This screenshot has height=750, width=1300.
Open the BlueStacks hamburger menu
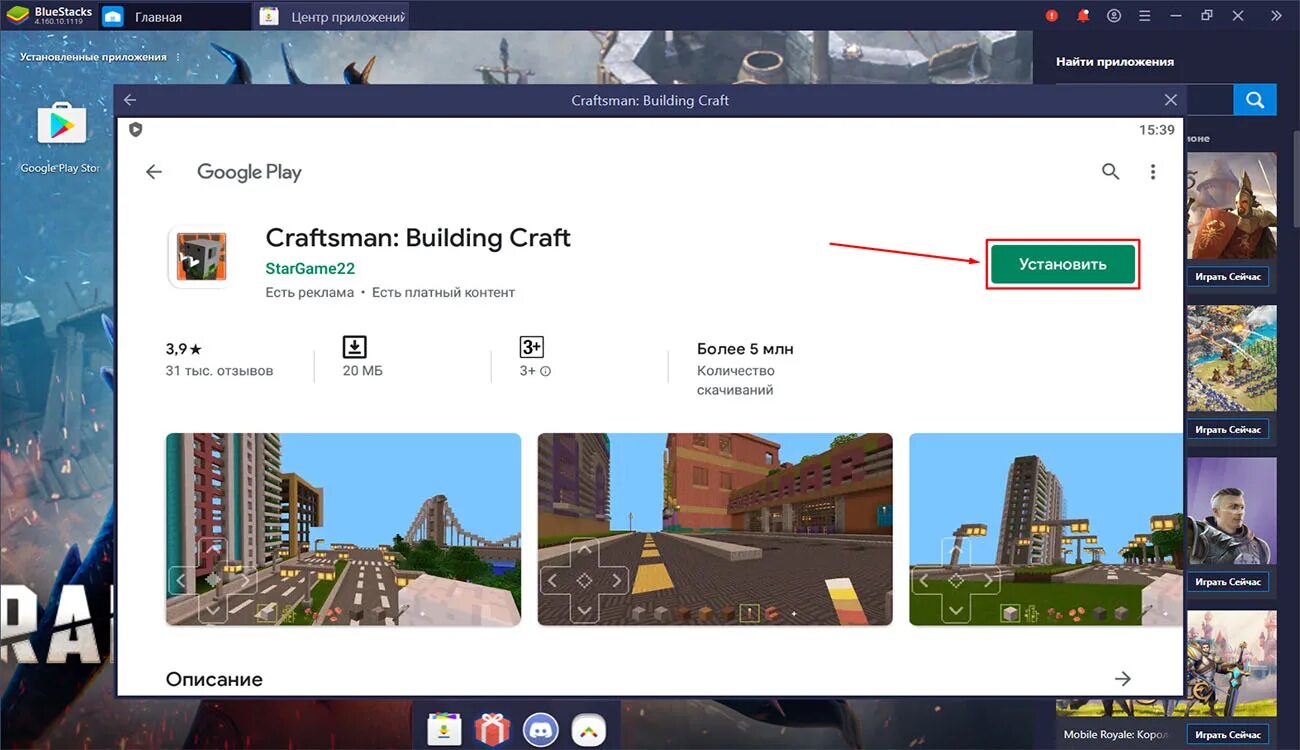1145,16
